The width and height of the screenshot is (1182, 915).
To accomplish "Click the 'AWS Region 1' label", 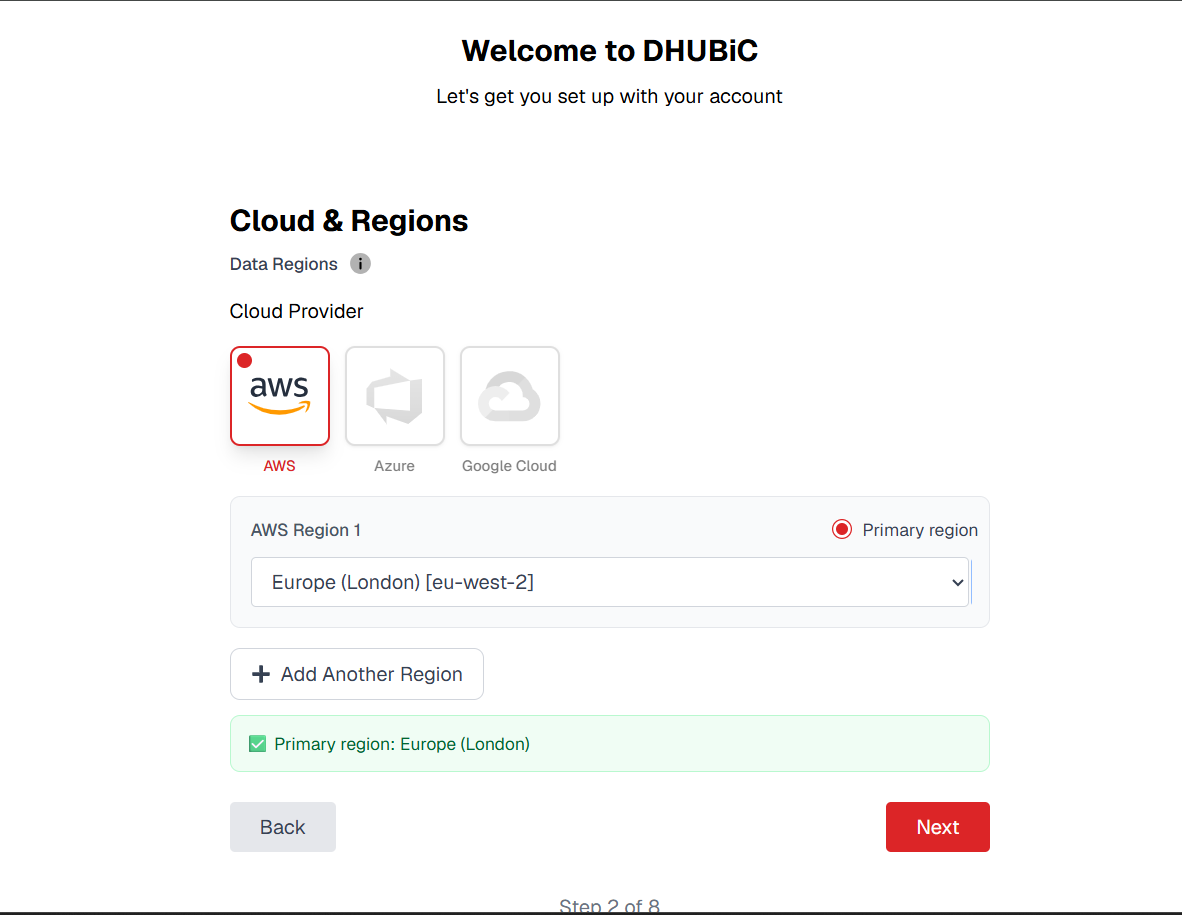I will coord(305,530).
